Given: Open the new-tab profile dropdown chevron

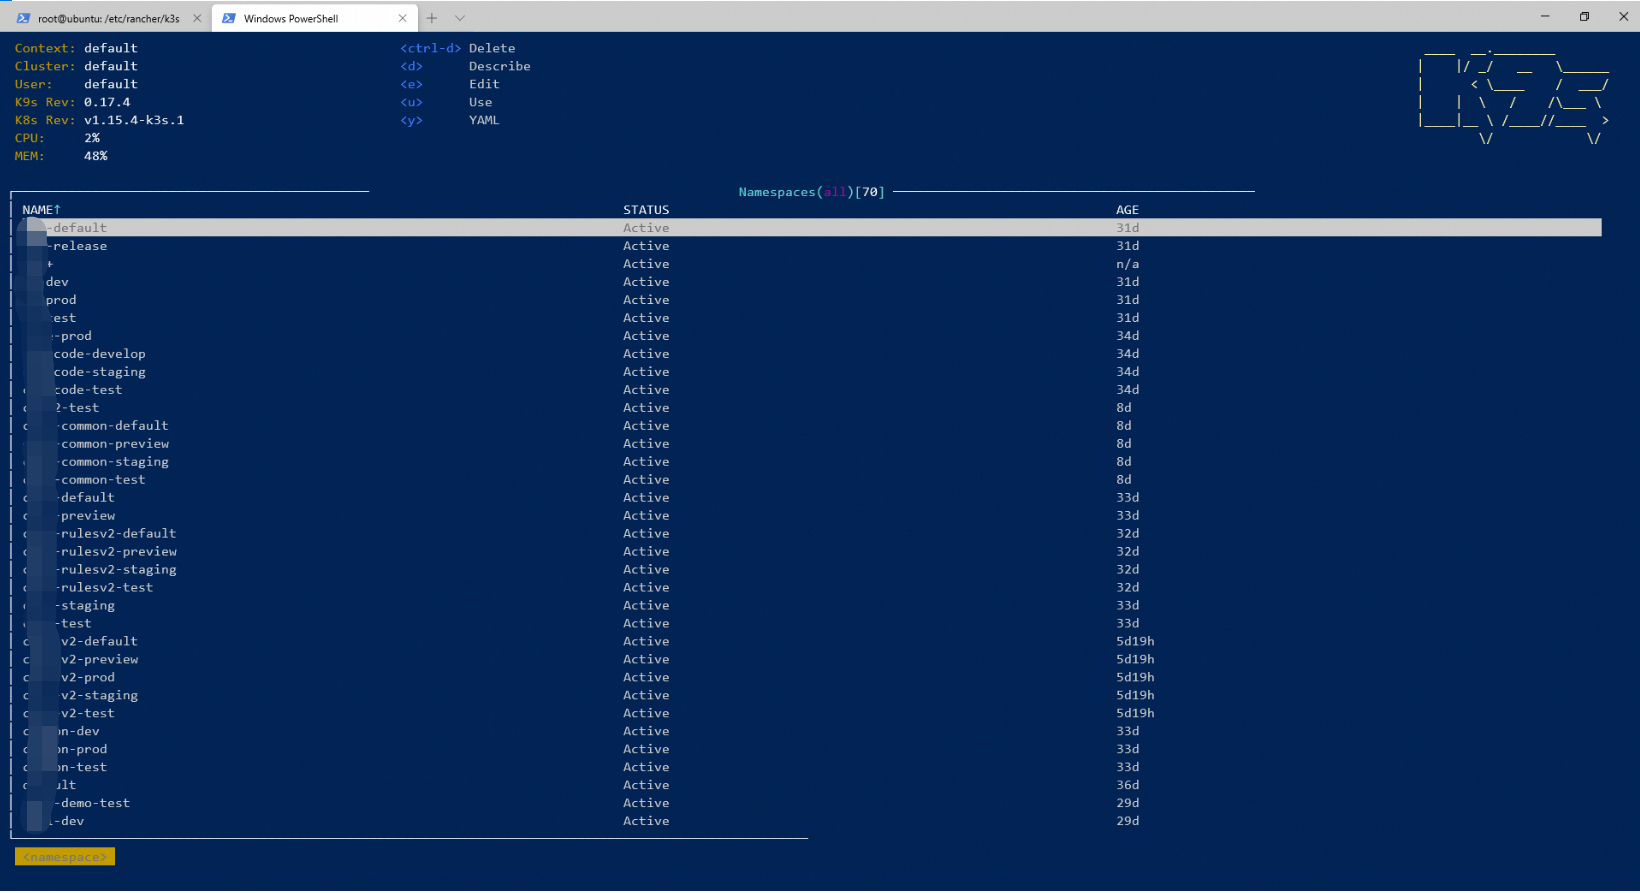Looking at the screenshot, I should [460, 18].
